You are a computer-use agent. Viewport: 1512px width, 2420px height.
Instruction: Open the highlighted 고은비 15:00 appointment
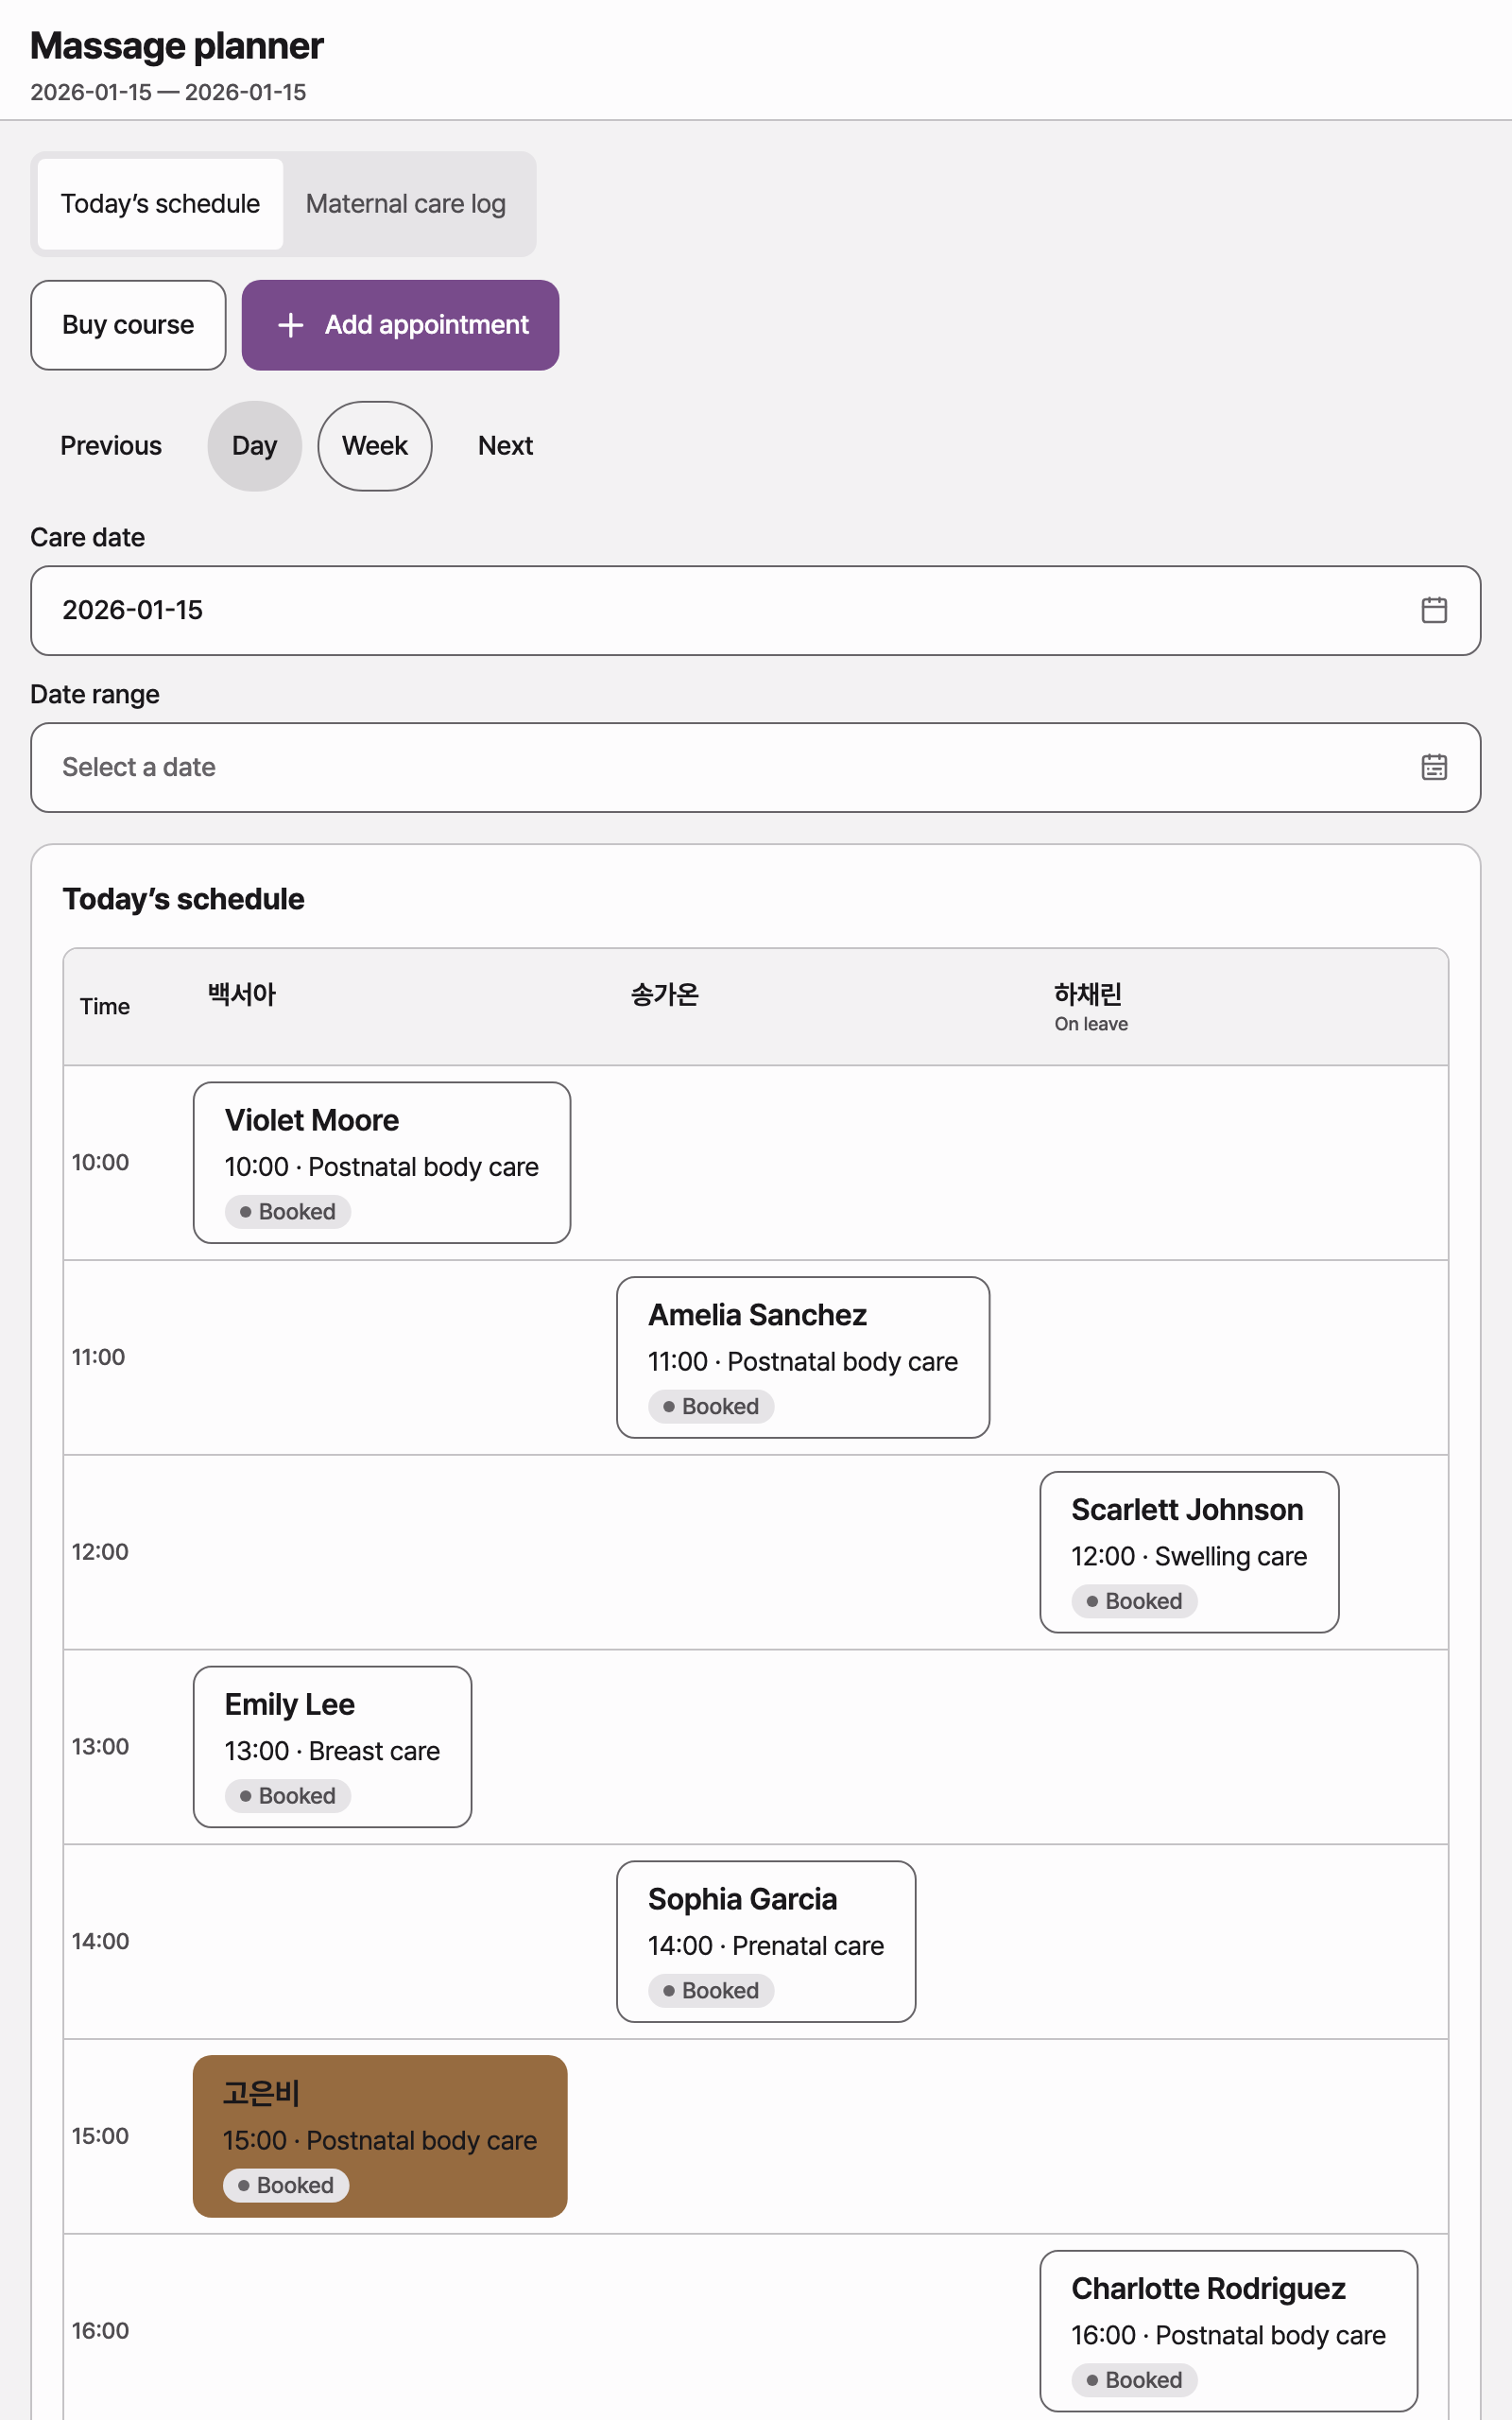380,2136
